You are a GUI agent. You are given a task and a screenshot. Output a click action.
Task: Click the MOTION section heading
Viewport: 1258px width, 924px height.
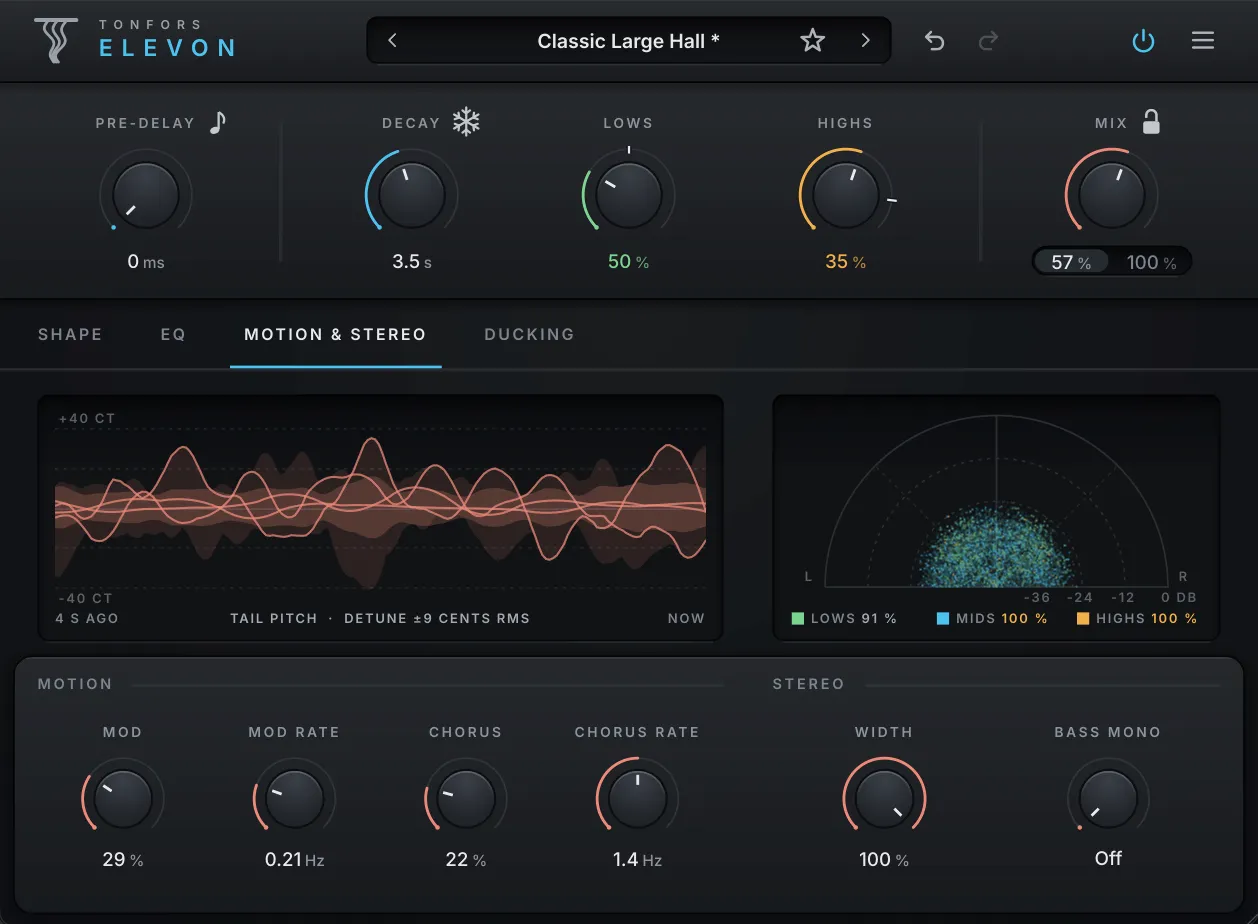tap(75, 684)
